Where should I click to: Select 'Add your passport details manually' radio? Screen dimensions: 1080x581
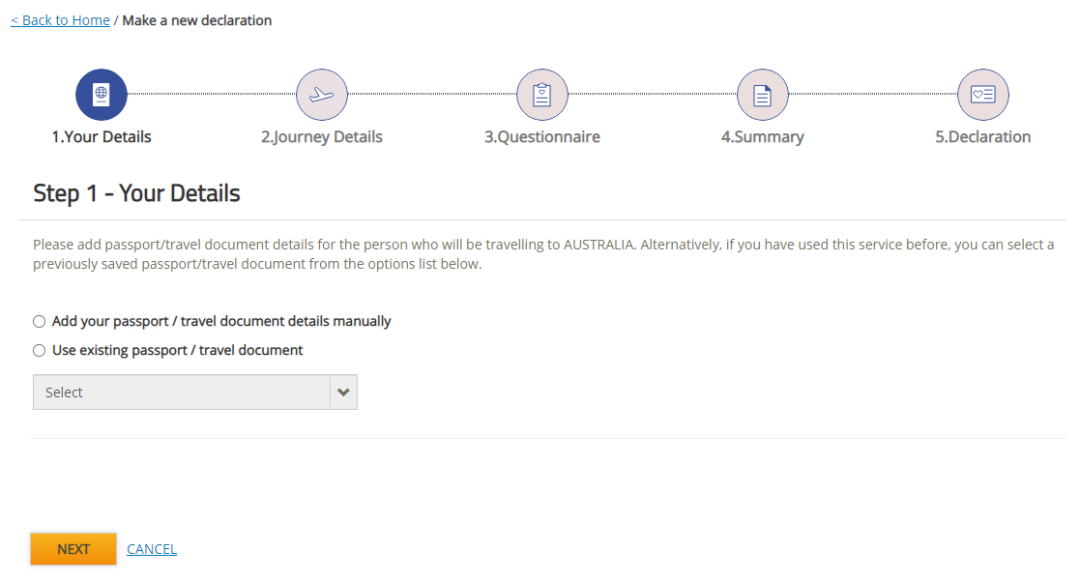click(x=39, y=321)
